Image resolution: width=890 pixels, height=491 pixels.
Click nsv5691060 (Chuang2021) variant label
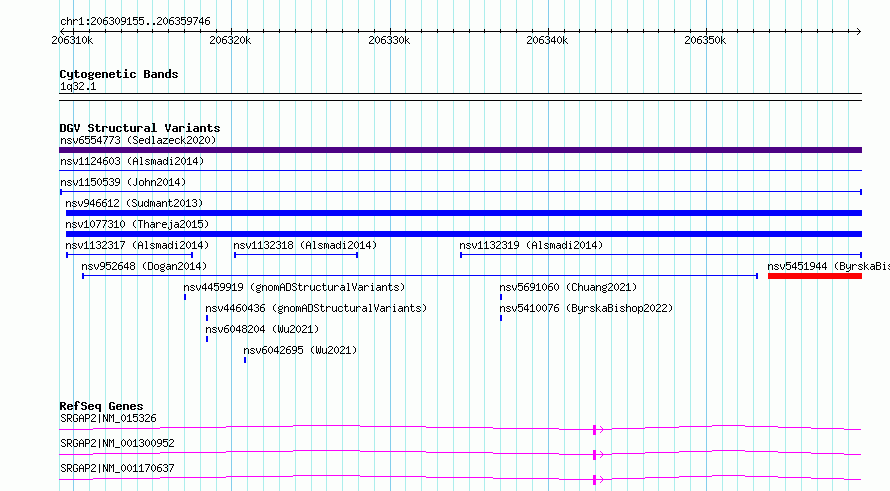pyautogui.click(x=568, y=287)
